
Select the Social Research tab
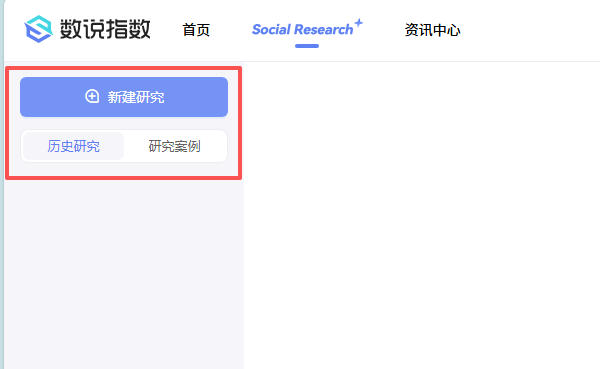307,29
